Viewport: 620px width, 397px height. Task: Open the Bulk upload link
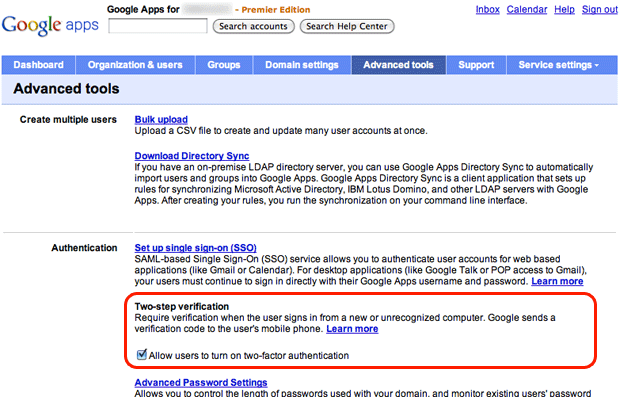(161, 119)
